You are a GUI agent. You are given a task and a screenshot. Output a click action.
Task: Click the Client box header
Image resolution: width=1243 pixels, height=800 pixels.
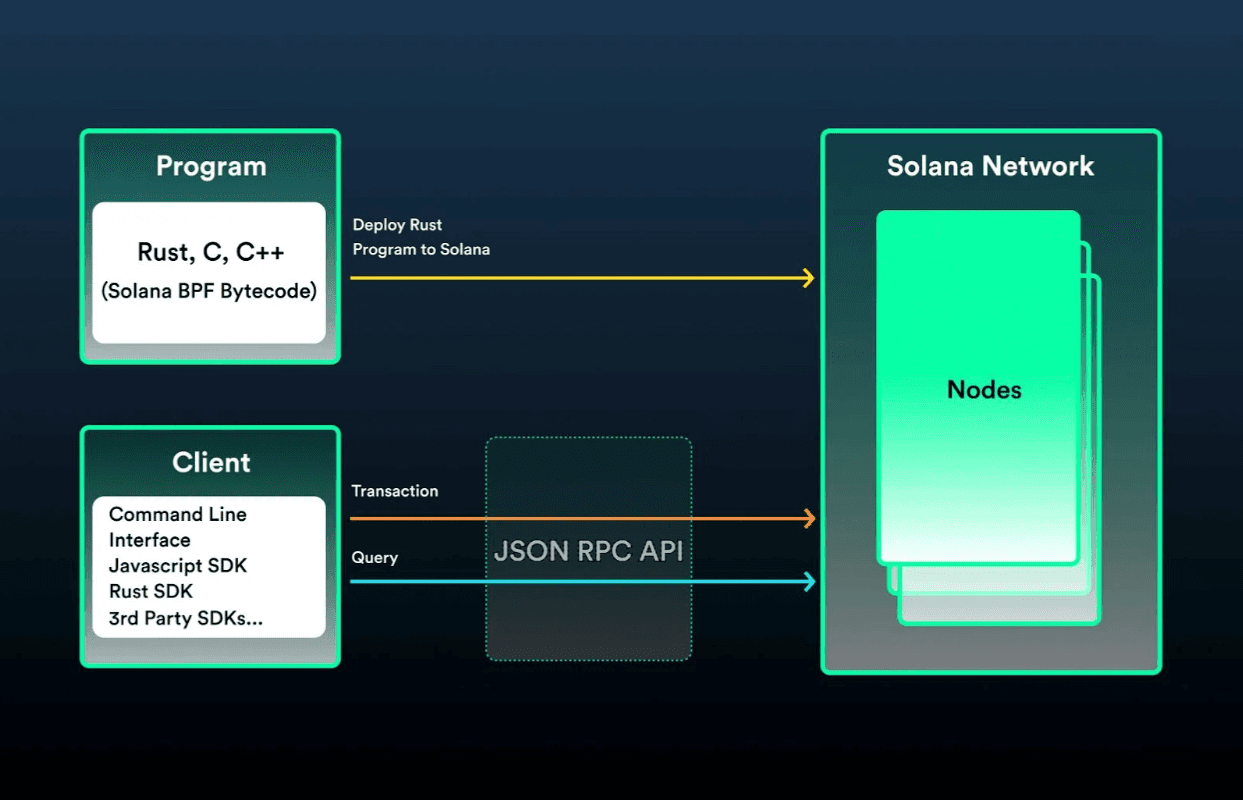point(210,462)
